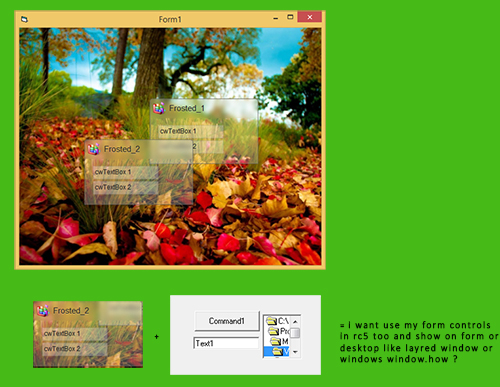Minimize the Form1 window

[x=275, y=18]
